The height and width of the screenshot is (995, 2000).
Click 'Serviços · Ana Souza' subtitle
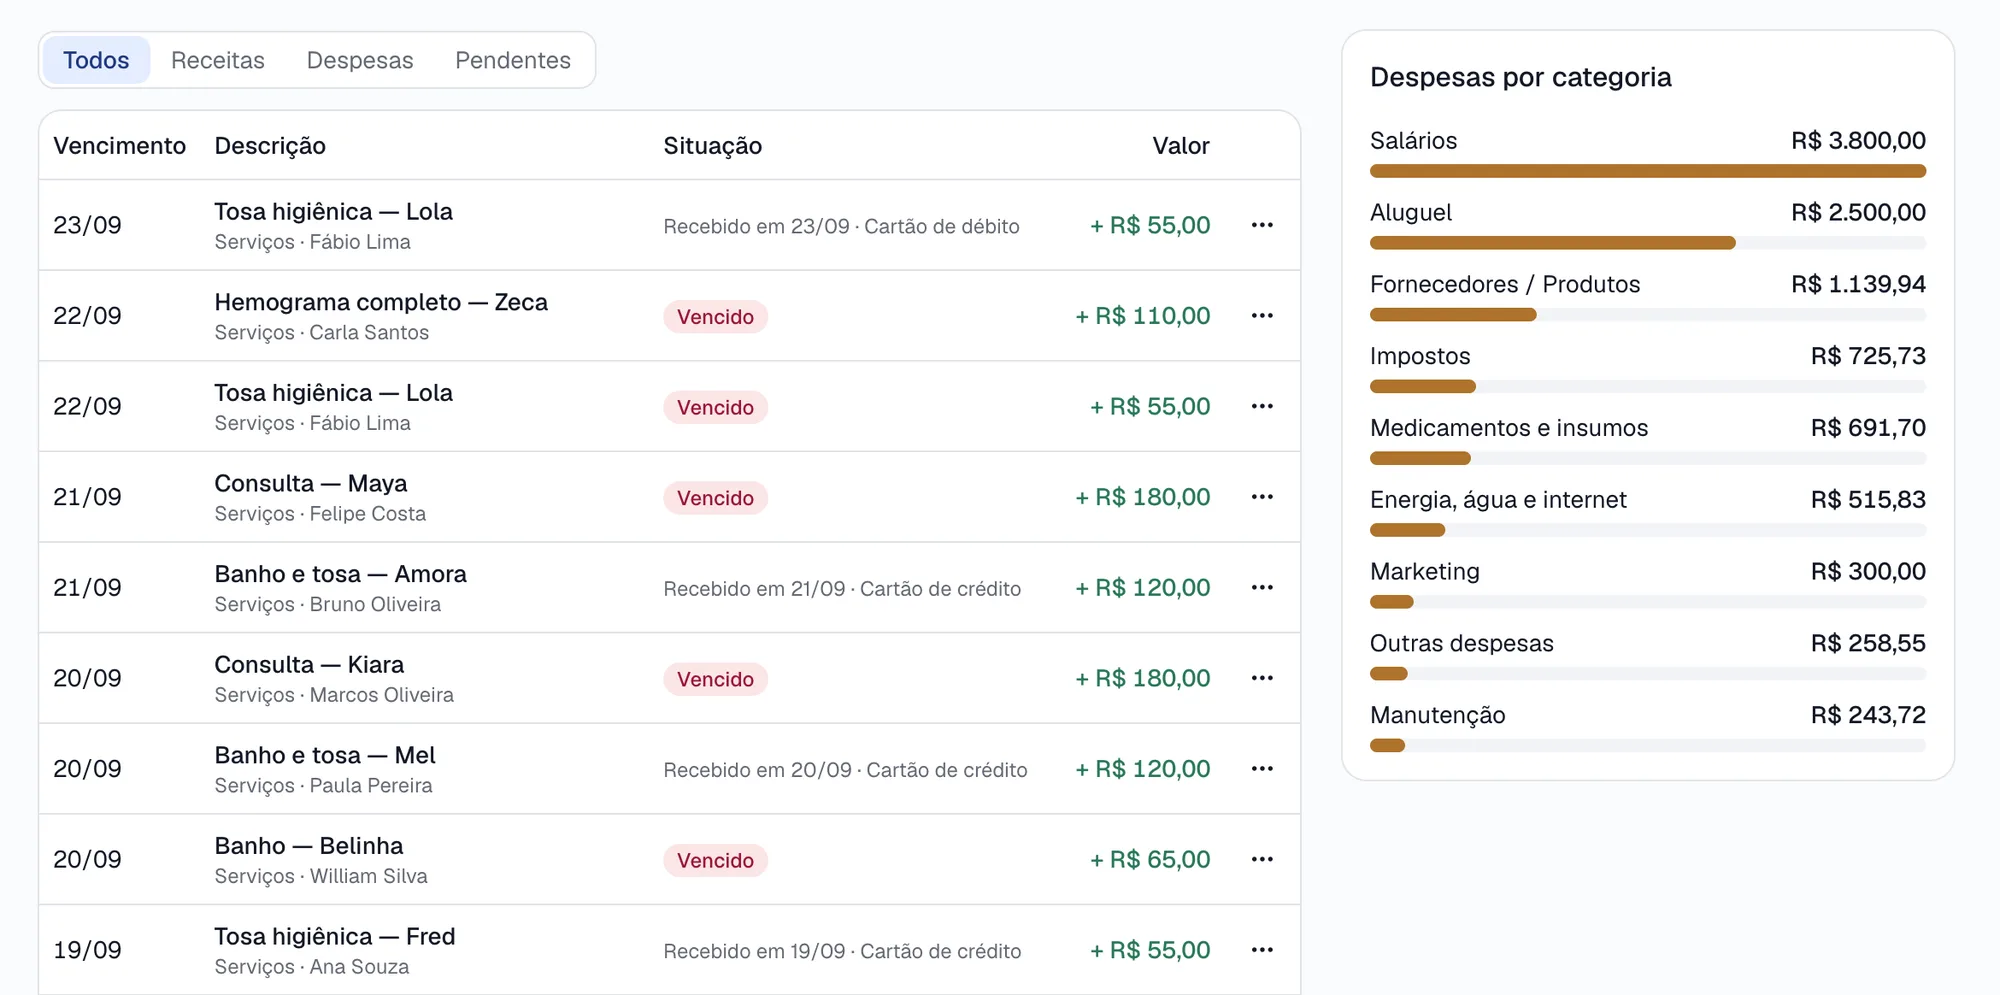[x=312, y=967]
